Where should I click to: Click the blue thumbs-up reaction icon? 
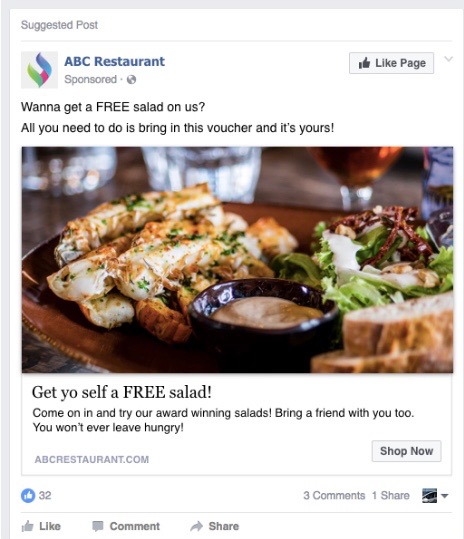click(28, 495)
